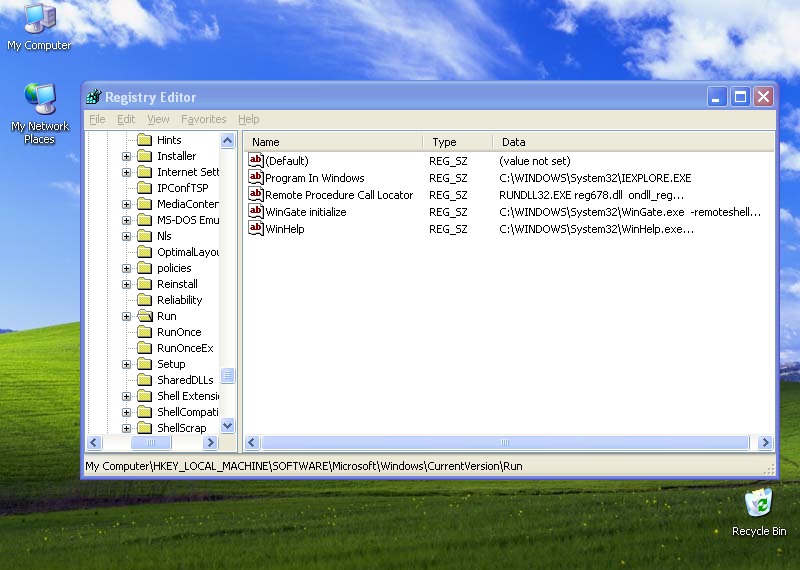Click the Setup folder icon

(x=145, y=364)
